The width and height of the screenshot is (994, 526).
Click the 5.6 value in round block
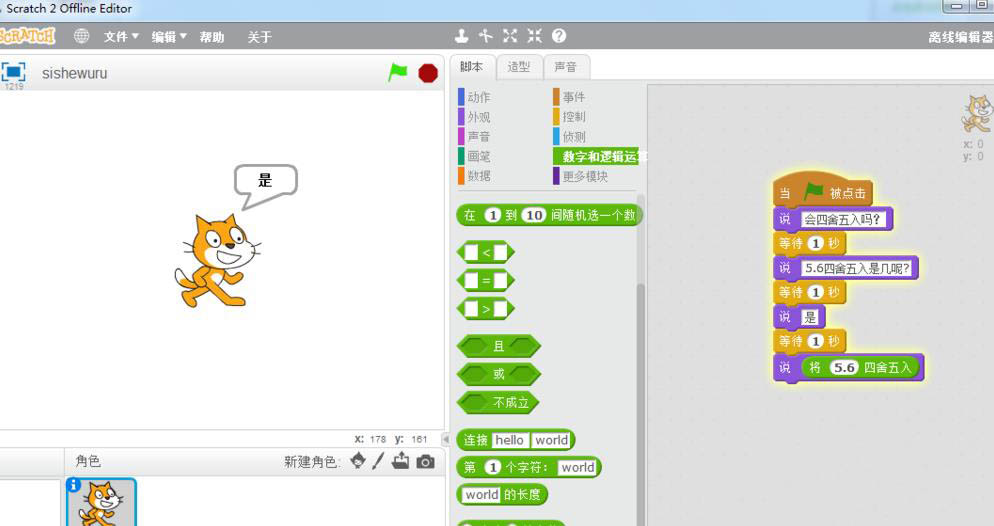click(x=844, y=368)
